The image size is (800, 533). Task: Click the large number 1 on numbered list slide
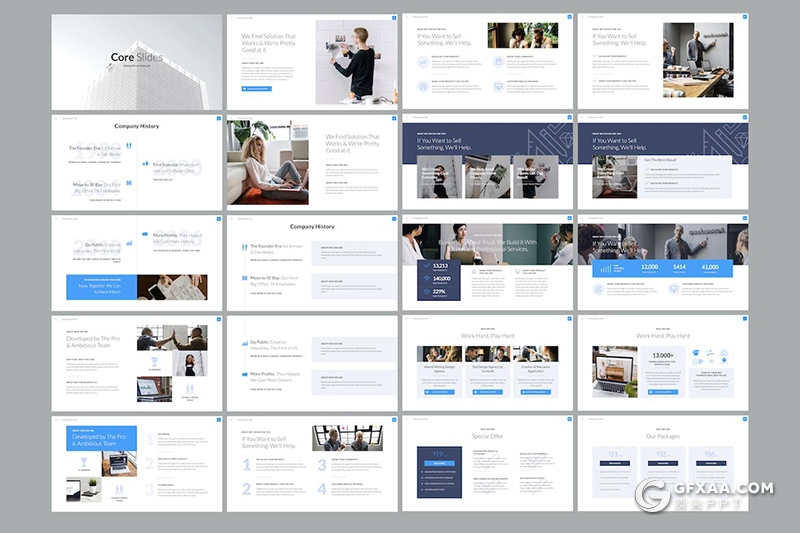tap(247, 465)
